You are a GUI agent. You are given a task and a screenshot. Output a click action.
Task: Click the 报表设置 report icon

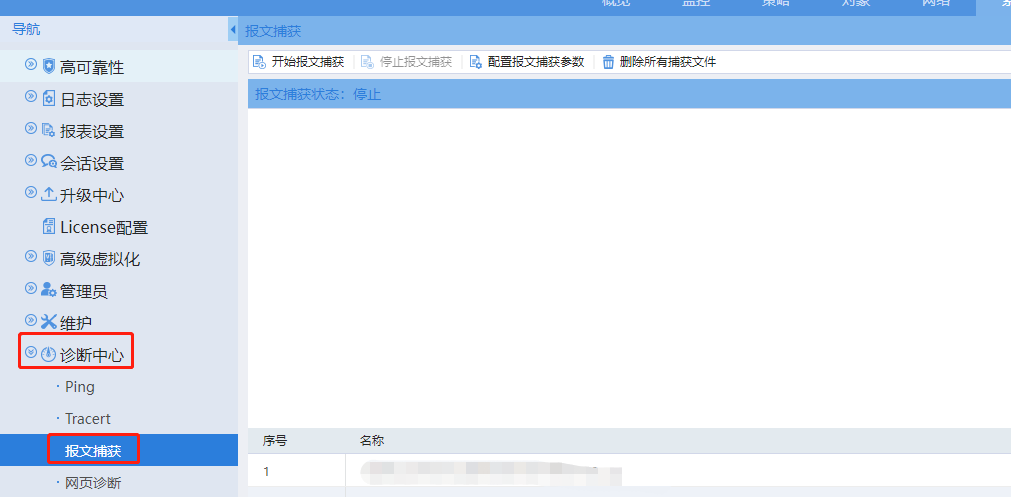coord(49,130)
